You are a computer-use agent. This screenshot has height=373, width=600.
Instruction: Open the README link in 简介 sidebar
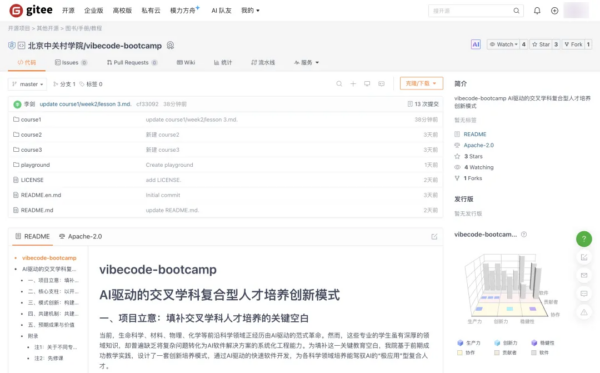click(x=474, y=134)
